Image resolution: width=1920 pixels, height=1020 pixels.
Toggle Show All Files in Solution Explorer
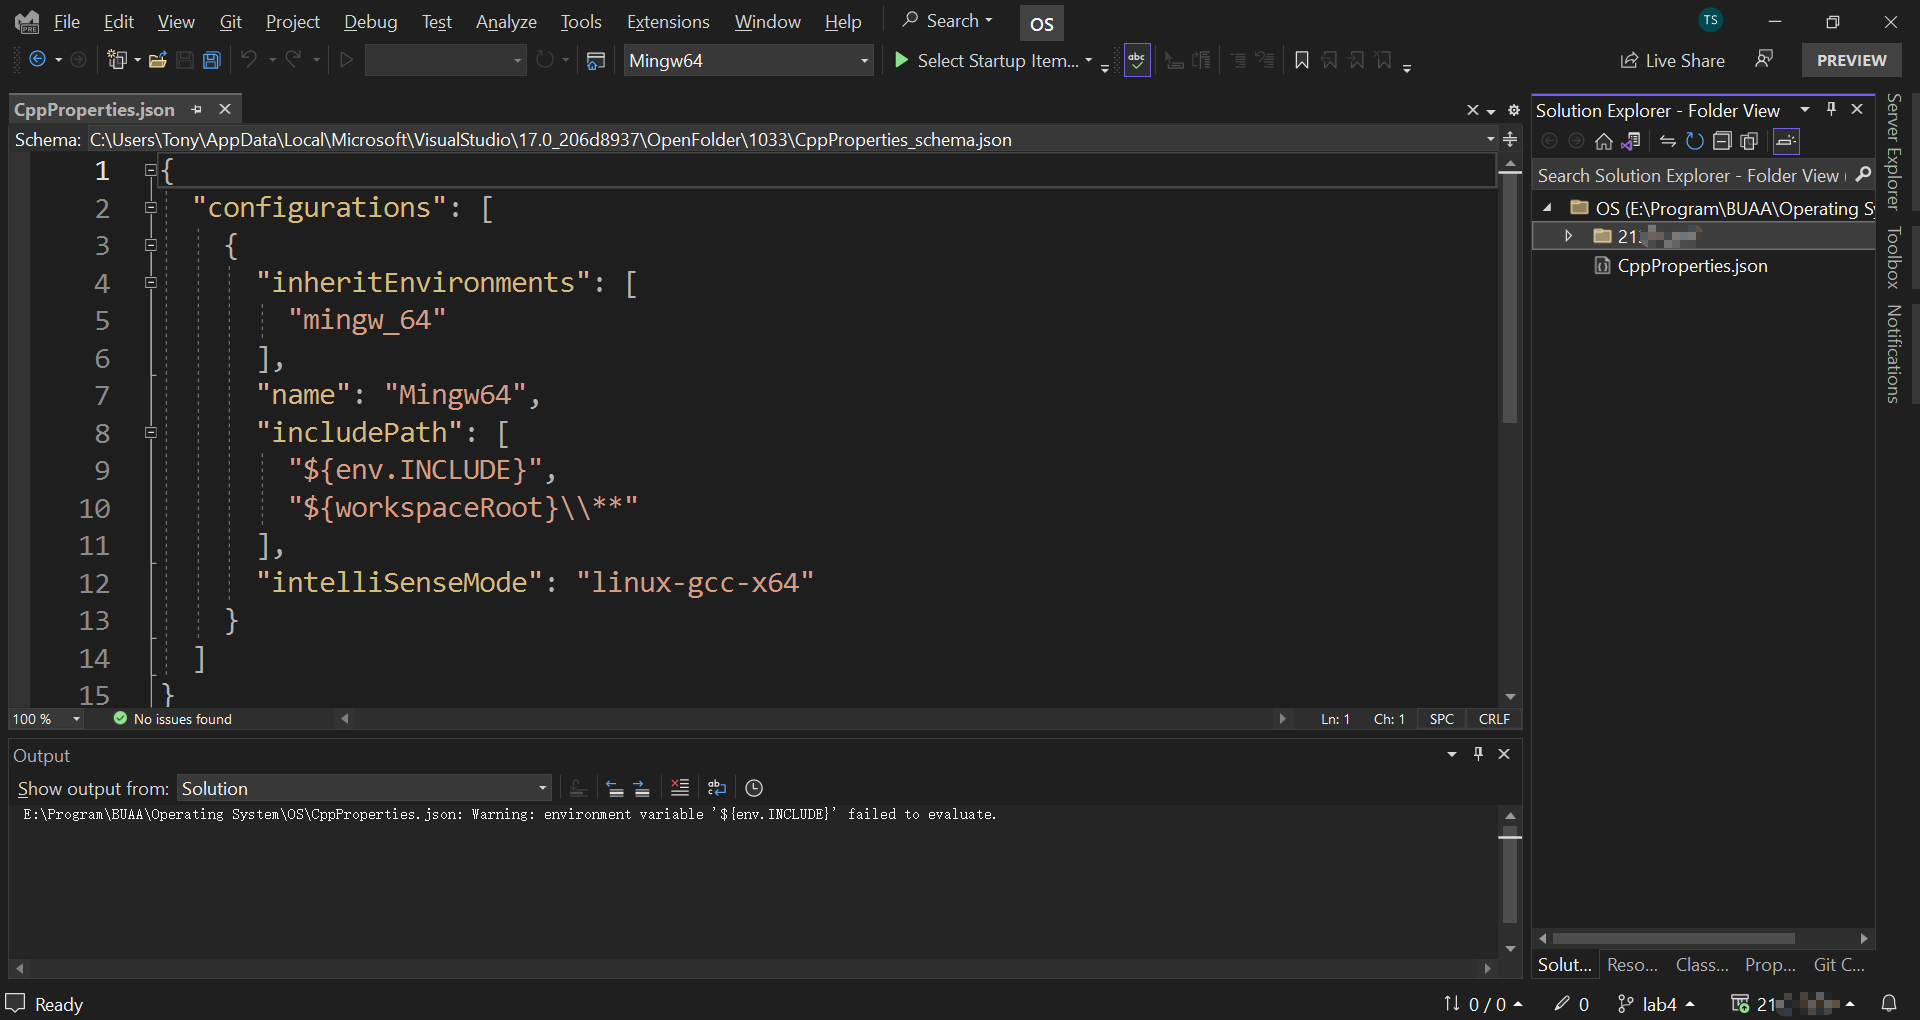[1749, 141]
